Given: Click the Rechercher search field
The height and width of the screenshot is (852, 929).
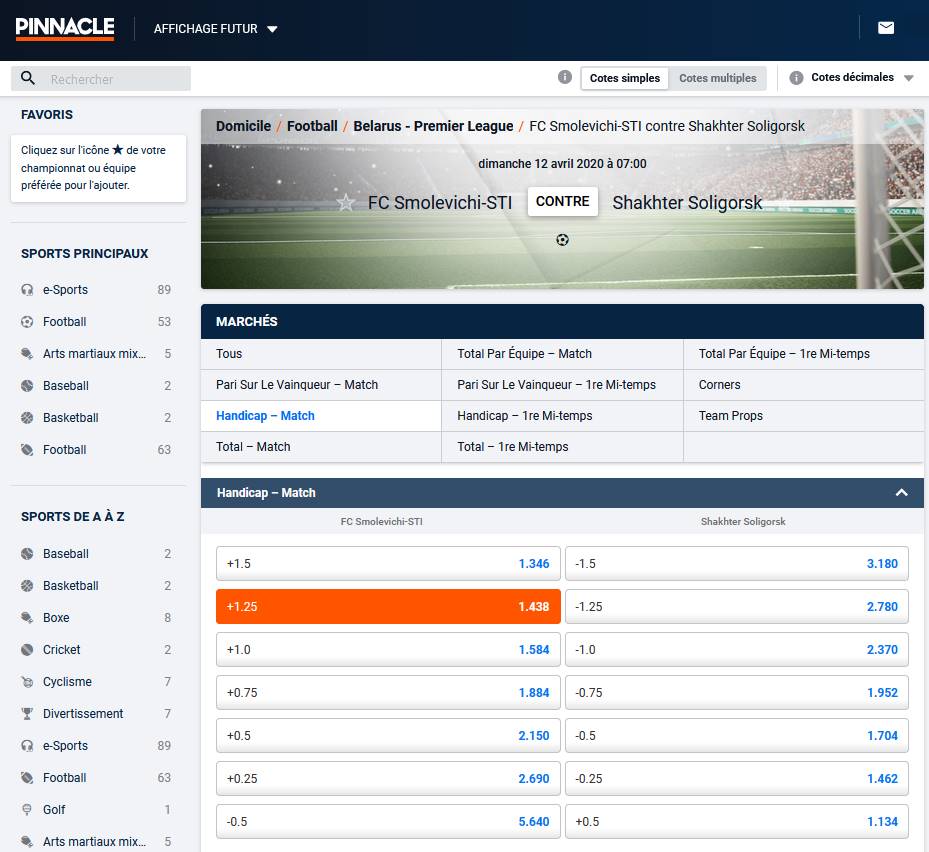Looking at the screenshot, I should (115, 79).
